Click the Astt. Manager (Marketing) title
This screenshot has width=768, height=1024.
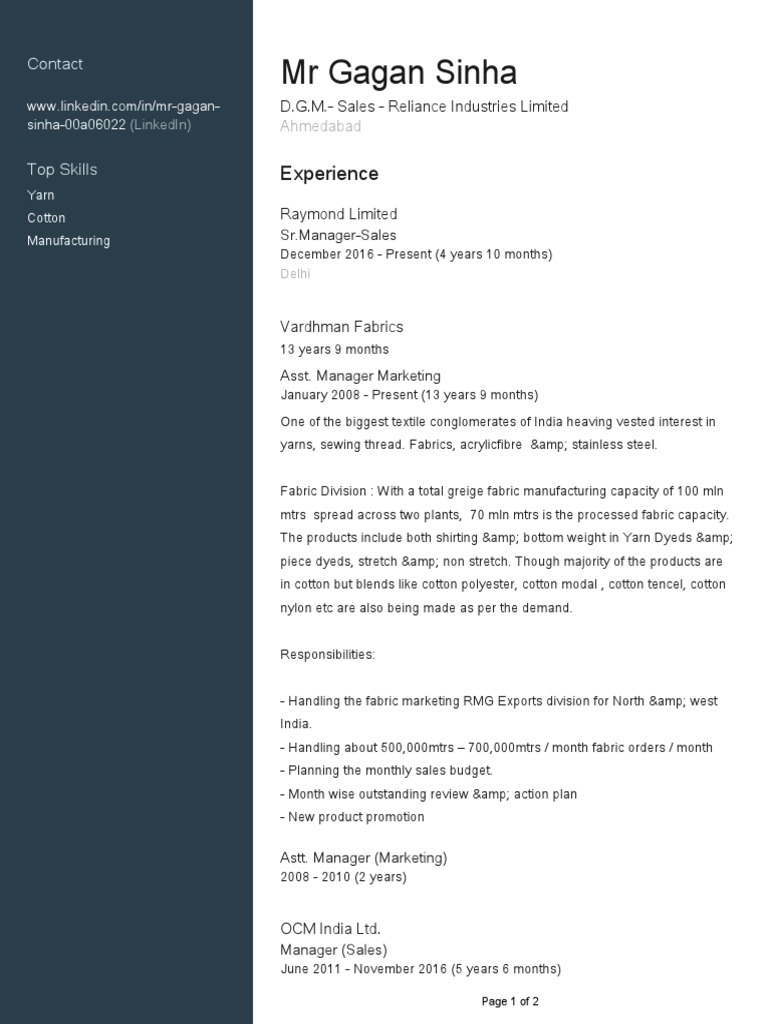coord(363,858)
